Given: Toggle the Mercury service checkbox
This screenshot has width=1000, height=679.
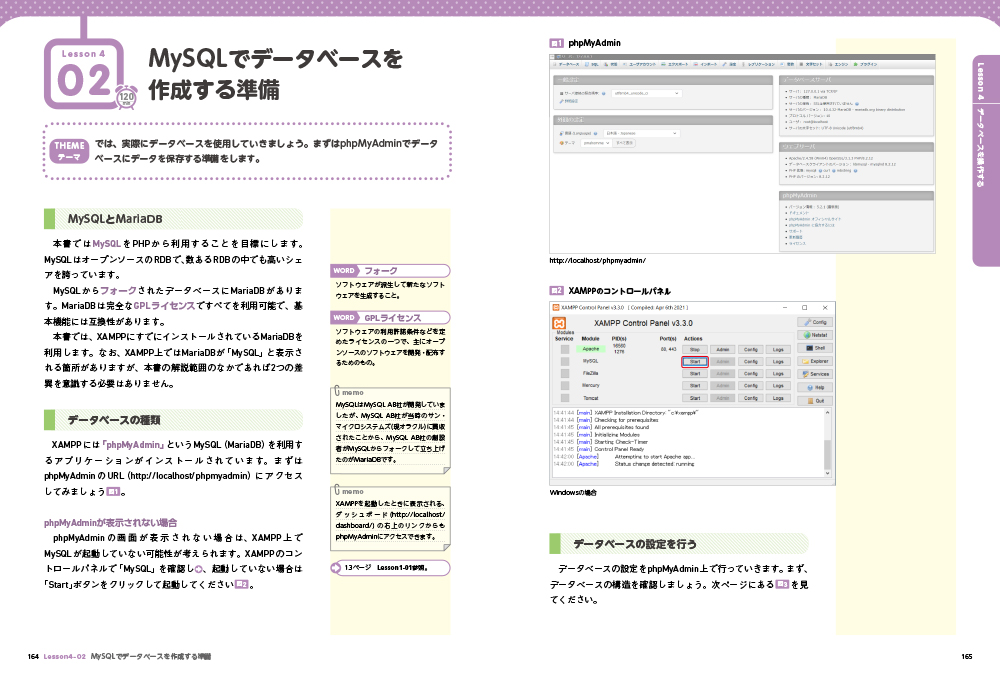Looking at the screenshot, I should tap(564, 386).
